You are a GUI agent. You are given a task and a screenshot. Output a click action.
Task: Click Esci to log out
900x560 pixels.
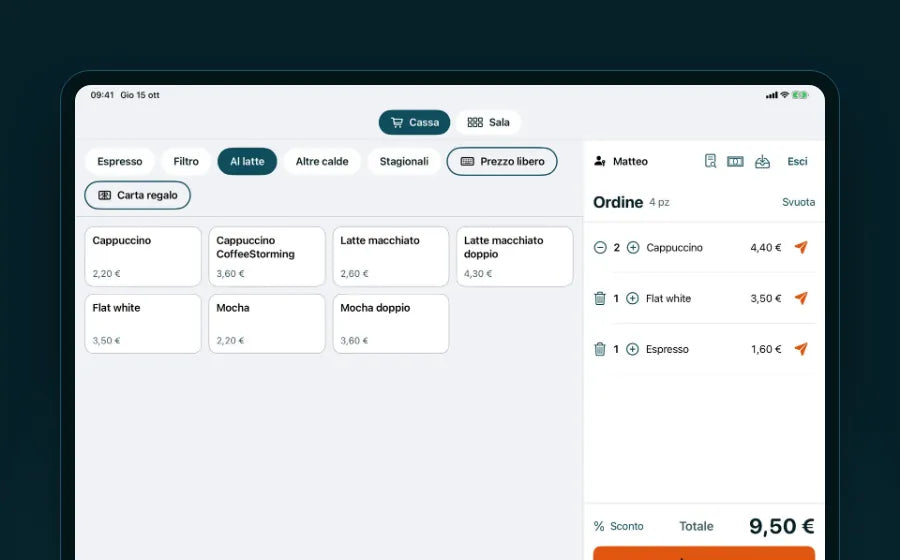tap(797, 161)
